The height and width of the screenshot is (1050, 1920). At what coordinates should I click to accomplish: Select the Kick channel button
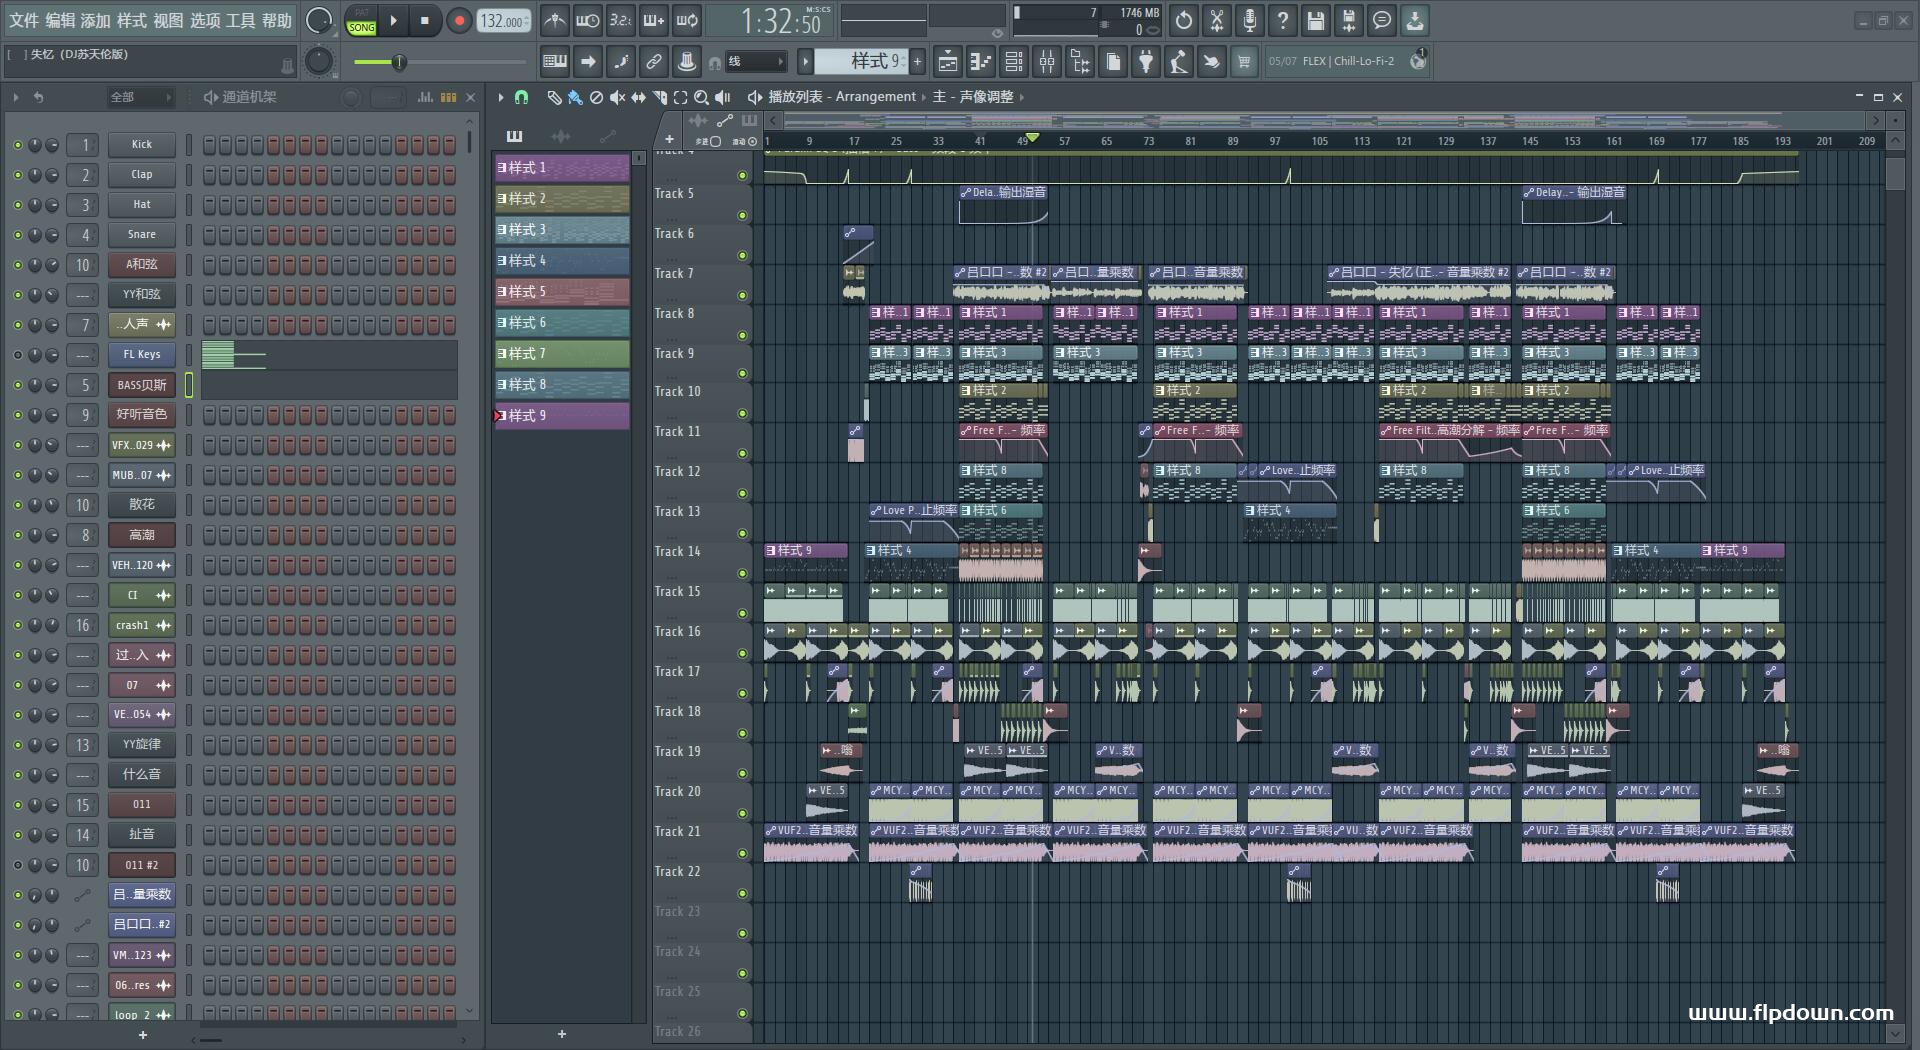[x=142, y=145]
